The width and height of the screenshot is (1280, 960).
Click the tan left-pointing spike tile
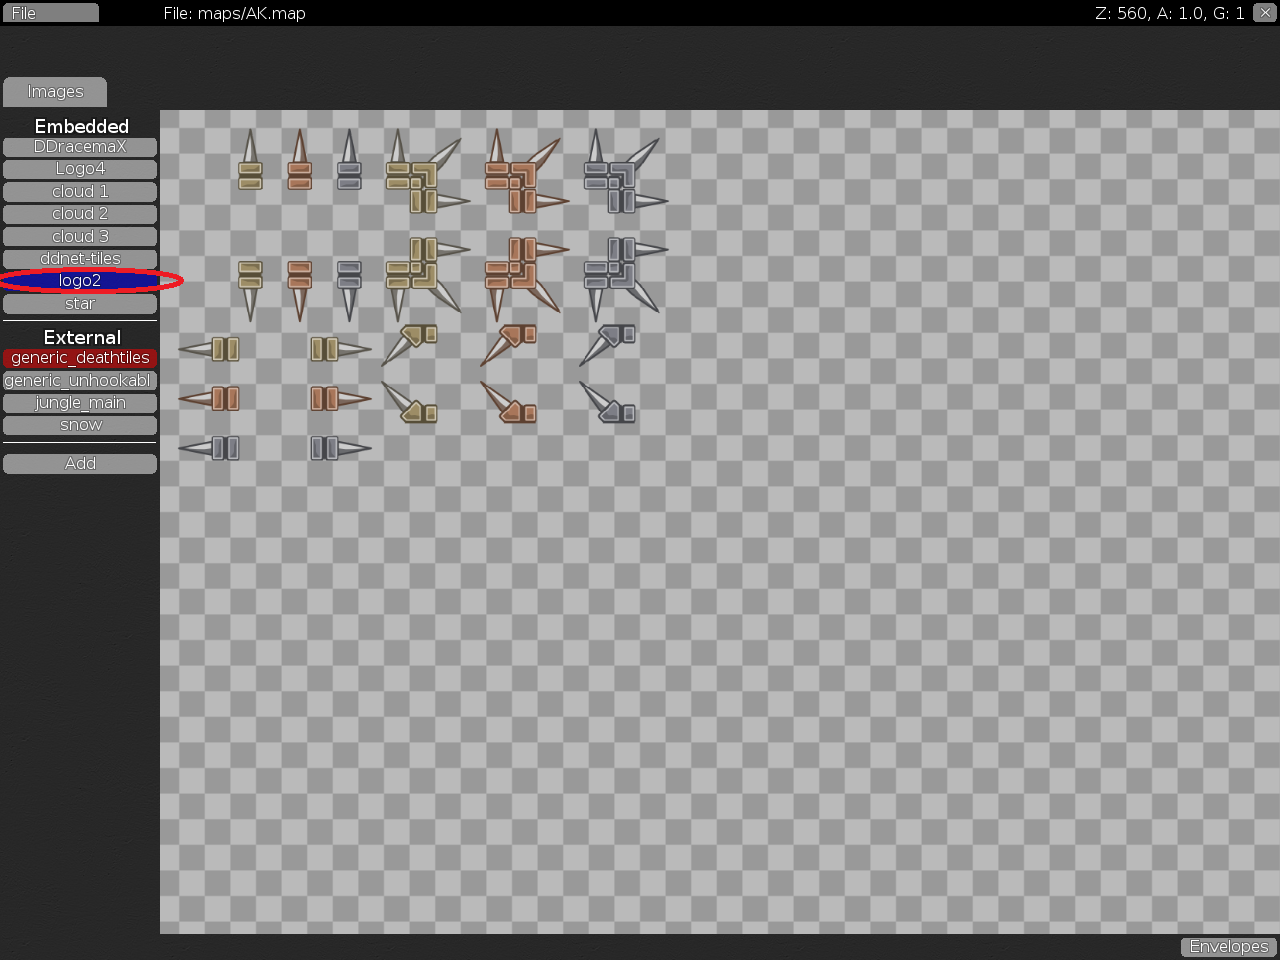click(x=210, y=349)
